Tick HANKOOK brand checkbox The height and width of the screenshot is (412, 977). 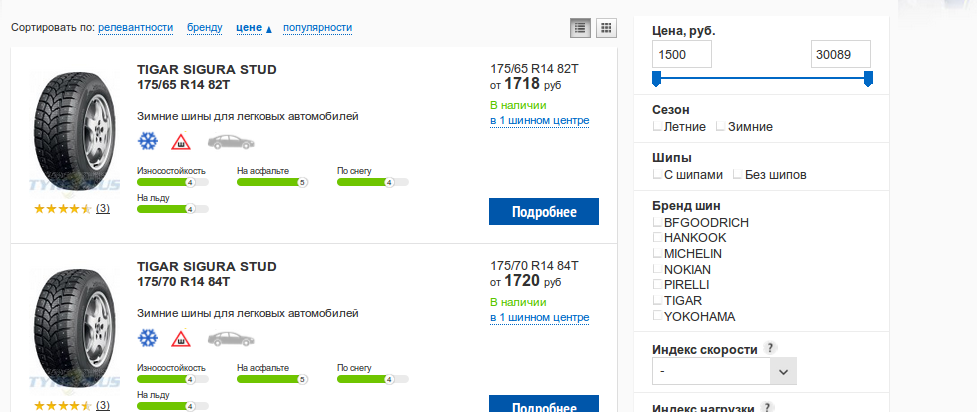pyautogui.click(x=657, y=237)
